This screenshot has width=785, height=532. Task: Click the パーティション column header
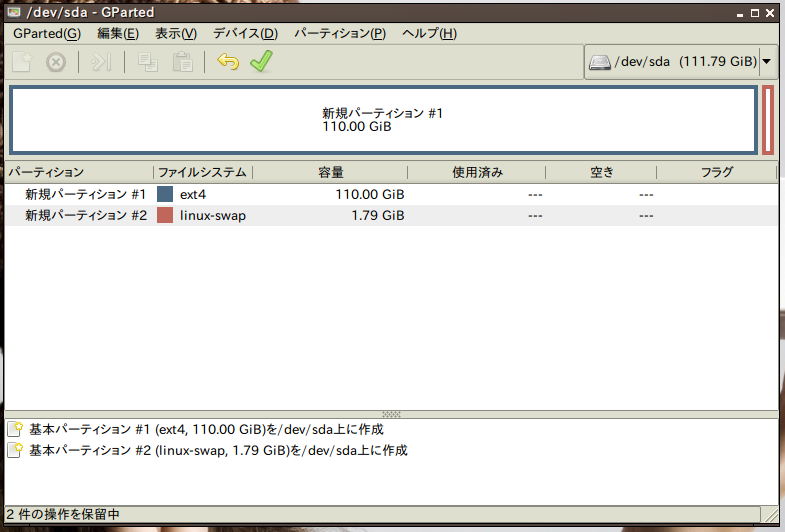point(79,172)
